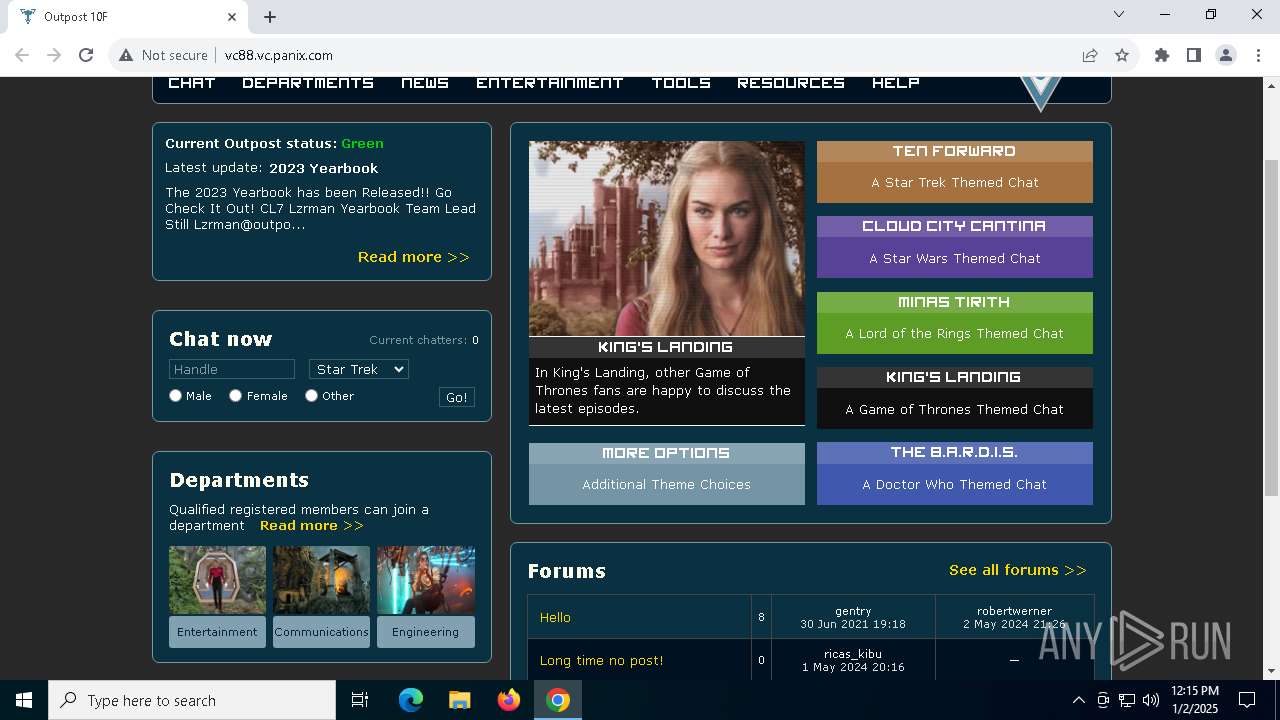The image size is (1280, 720).
Task: Select the Male radio button
Action: (175, 396)
